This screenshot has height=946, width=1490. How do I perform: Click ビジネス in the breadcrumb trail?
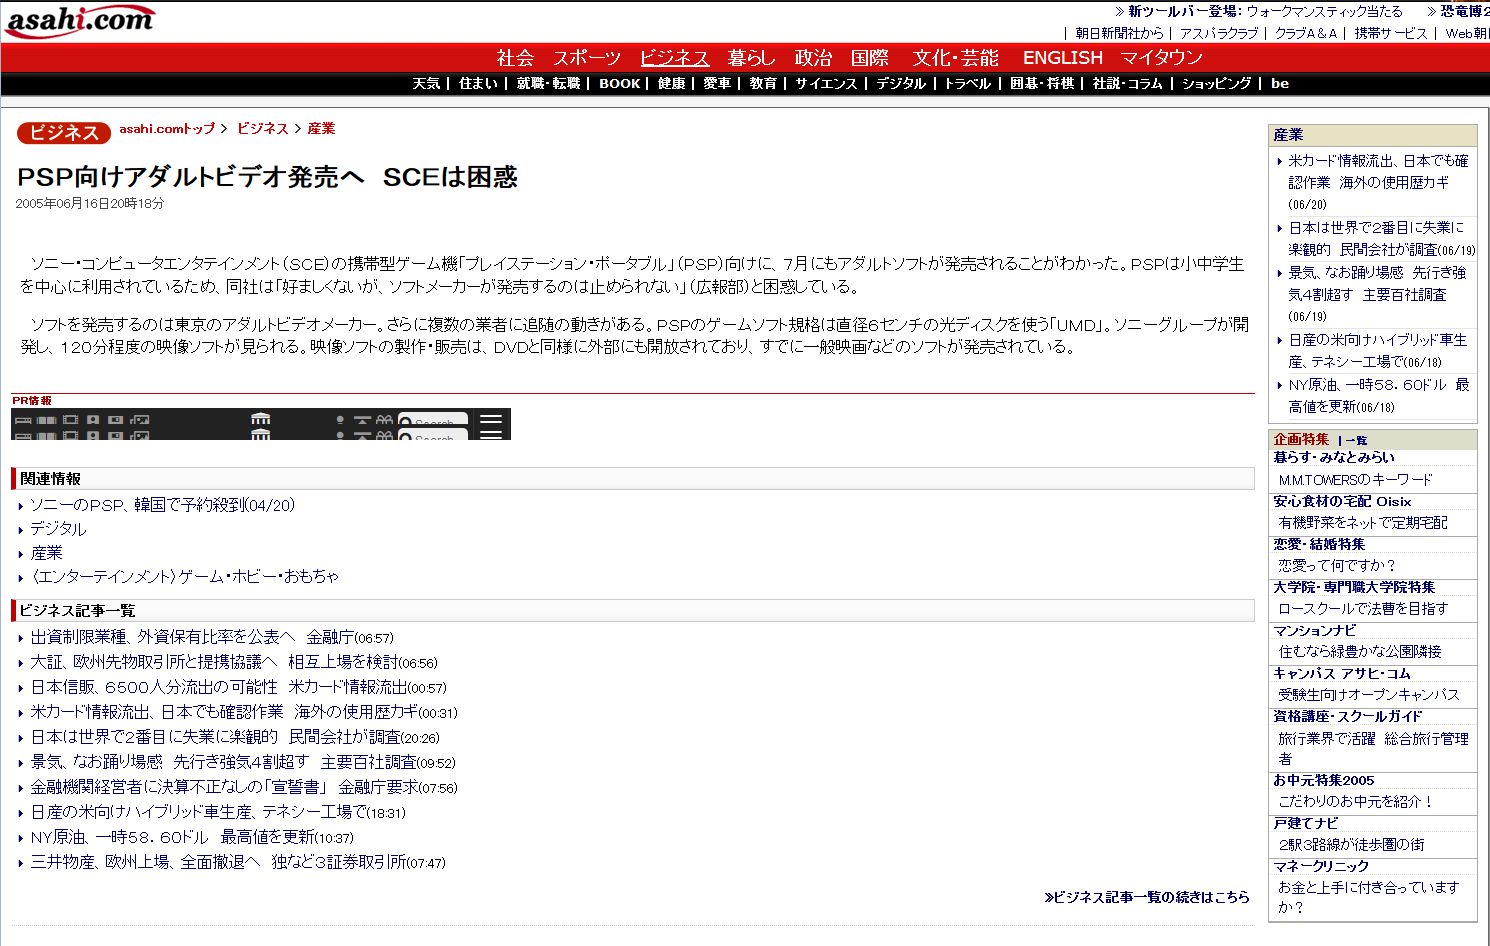(263, 129)
